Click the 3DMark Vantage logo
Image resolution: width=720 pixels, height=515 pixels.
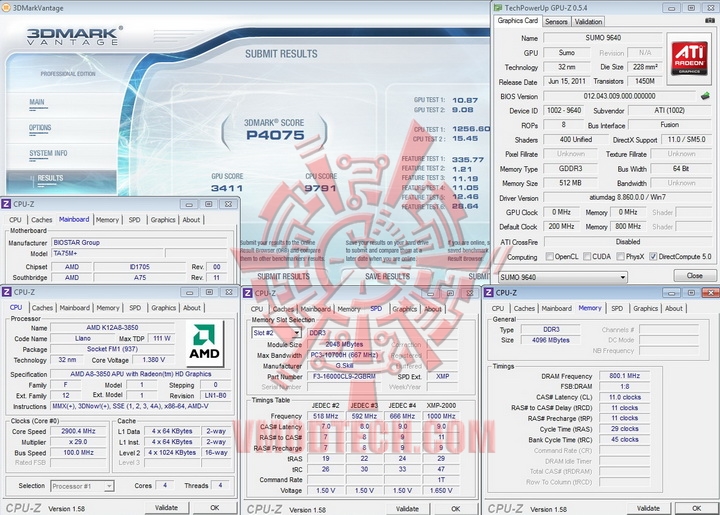[74, 36]
